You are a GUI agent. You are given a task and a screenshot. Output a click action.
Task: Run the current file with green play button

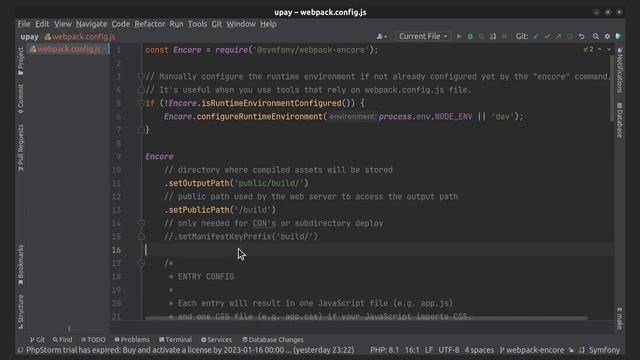click(x=459, y=36)
